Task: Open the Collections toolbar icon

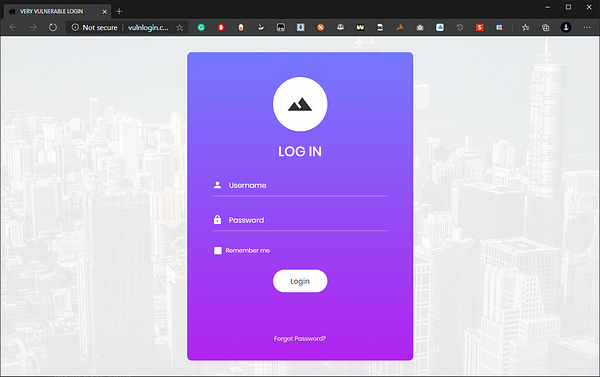Action: pyautogui.click(x=545, y=27)
